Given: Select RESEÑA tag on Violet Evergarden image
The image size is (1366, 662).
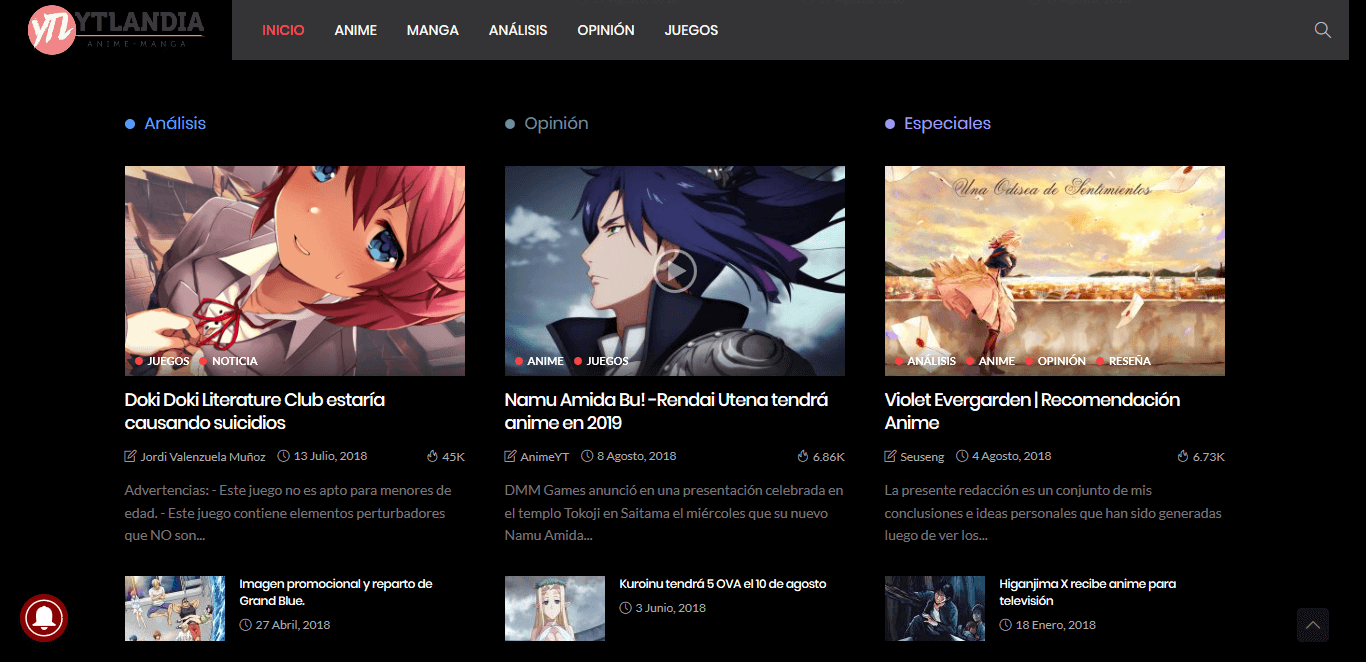Looking at the screenshot, I should tap(1130, 361).
